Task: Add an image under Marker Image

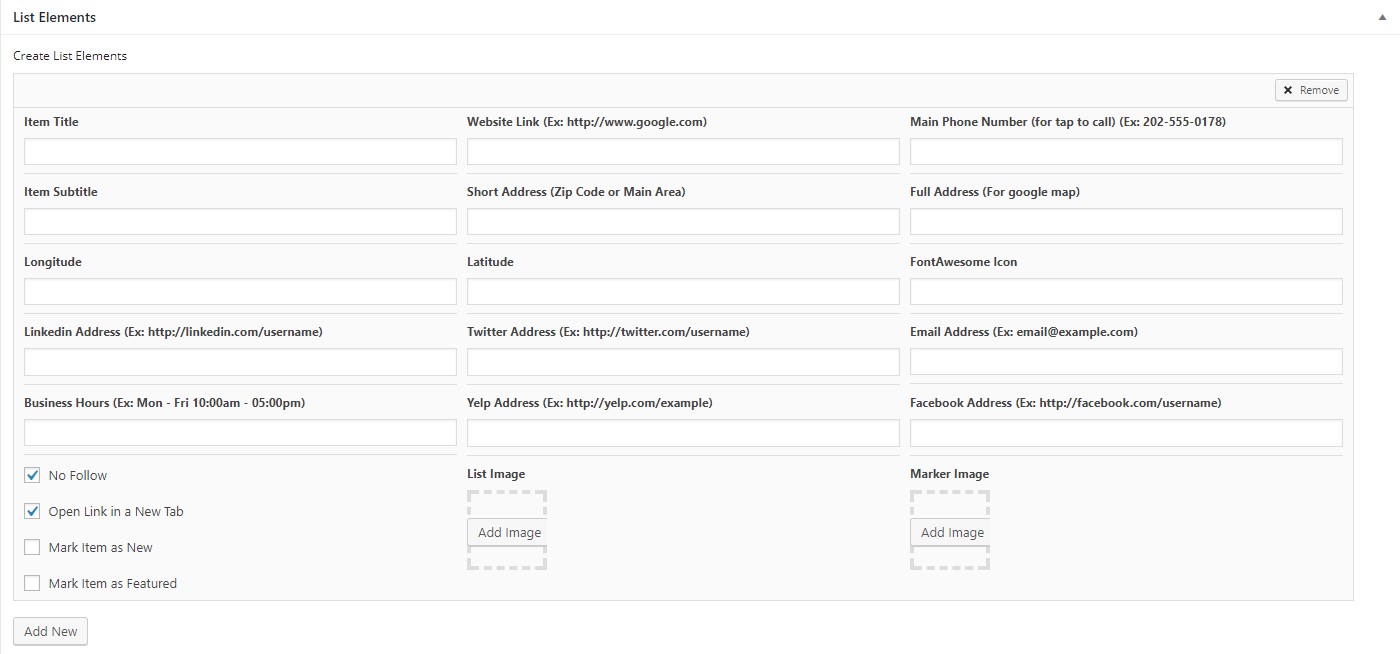Action: tap(949, 532)
